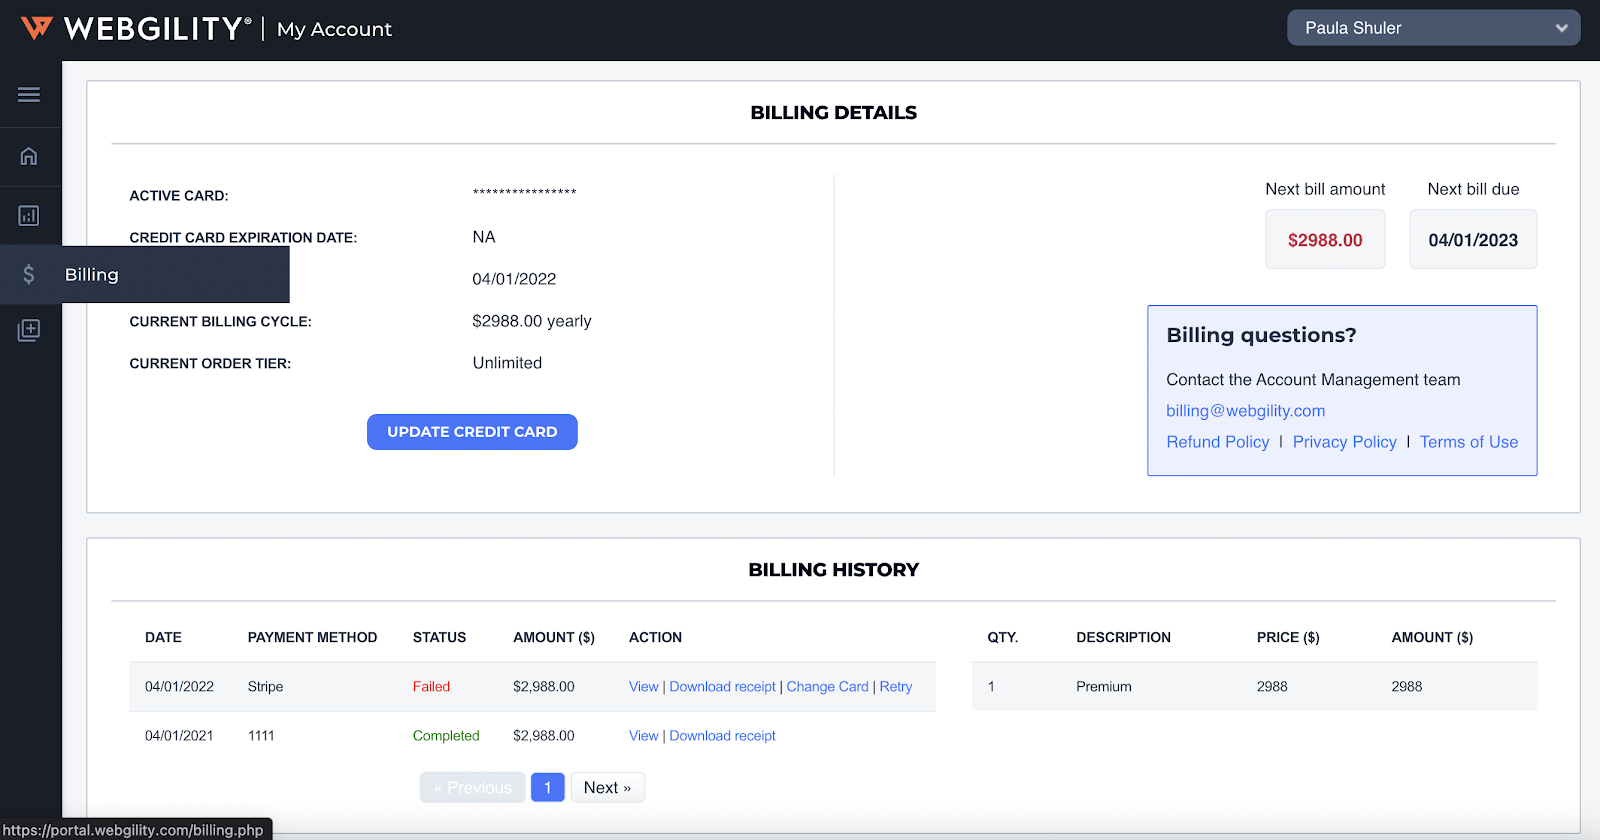Open the Refund Policy link

pos(1217,442)
